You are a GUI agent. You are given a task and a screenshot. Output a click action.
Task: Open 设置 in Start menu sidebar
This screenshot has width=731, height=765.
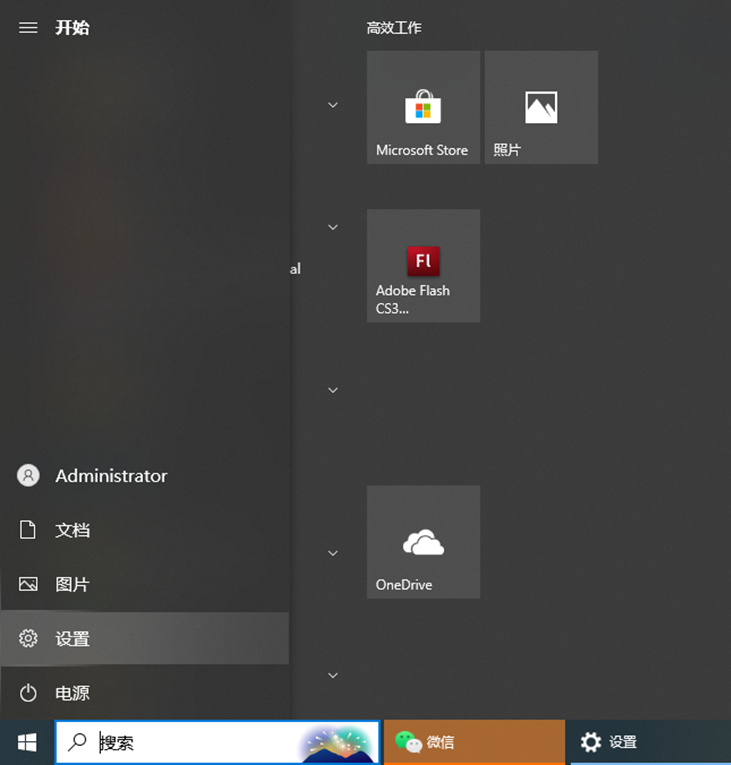[x=144, y=638]
